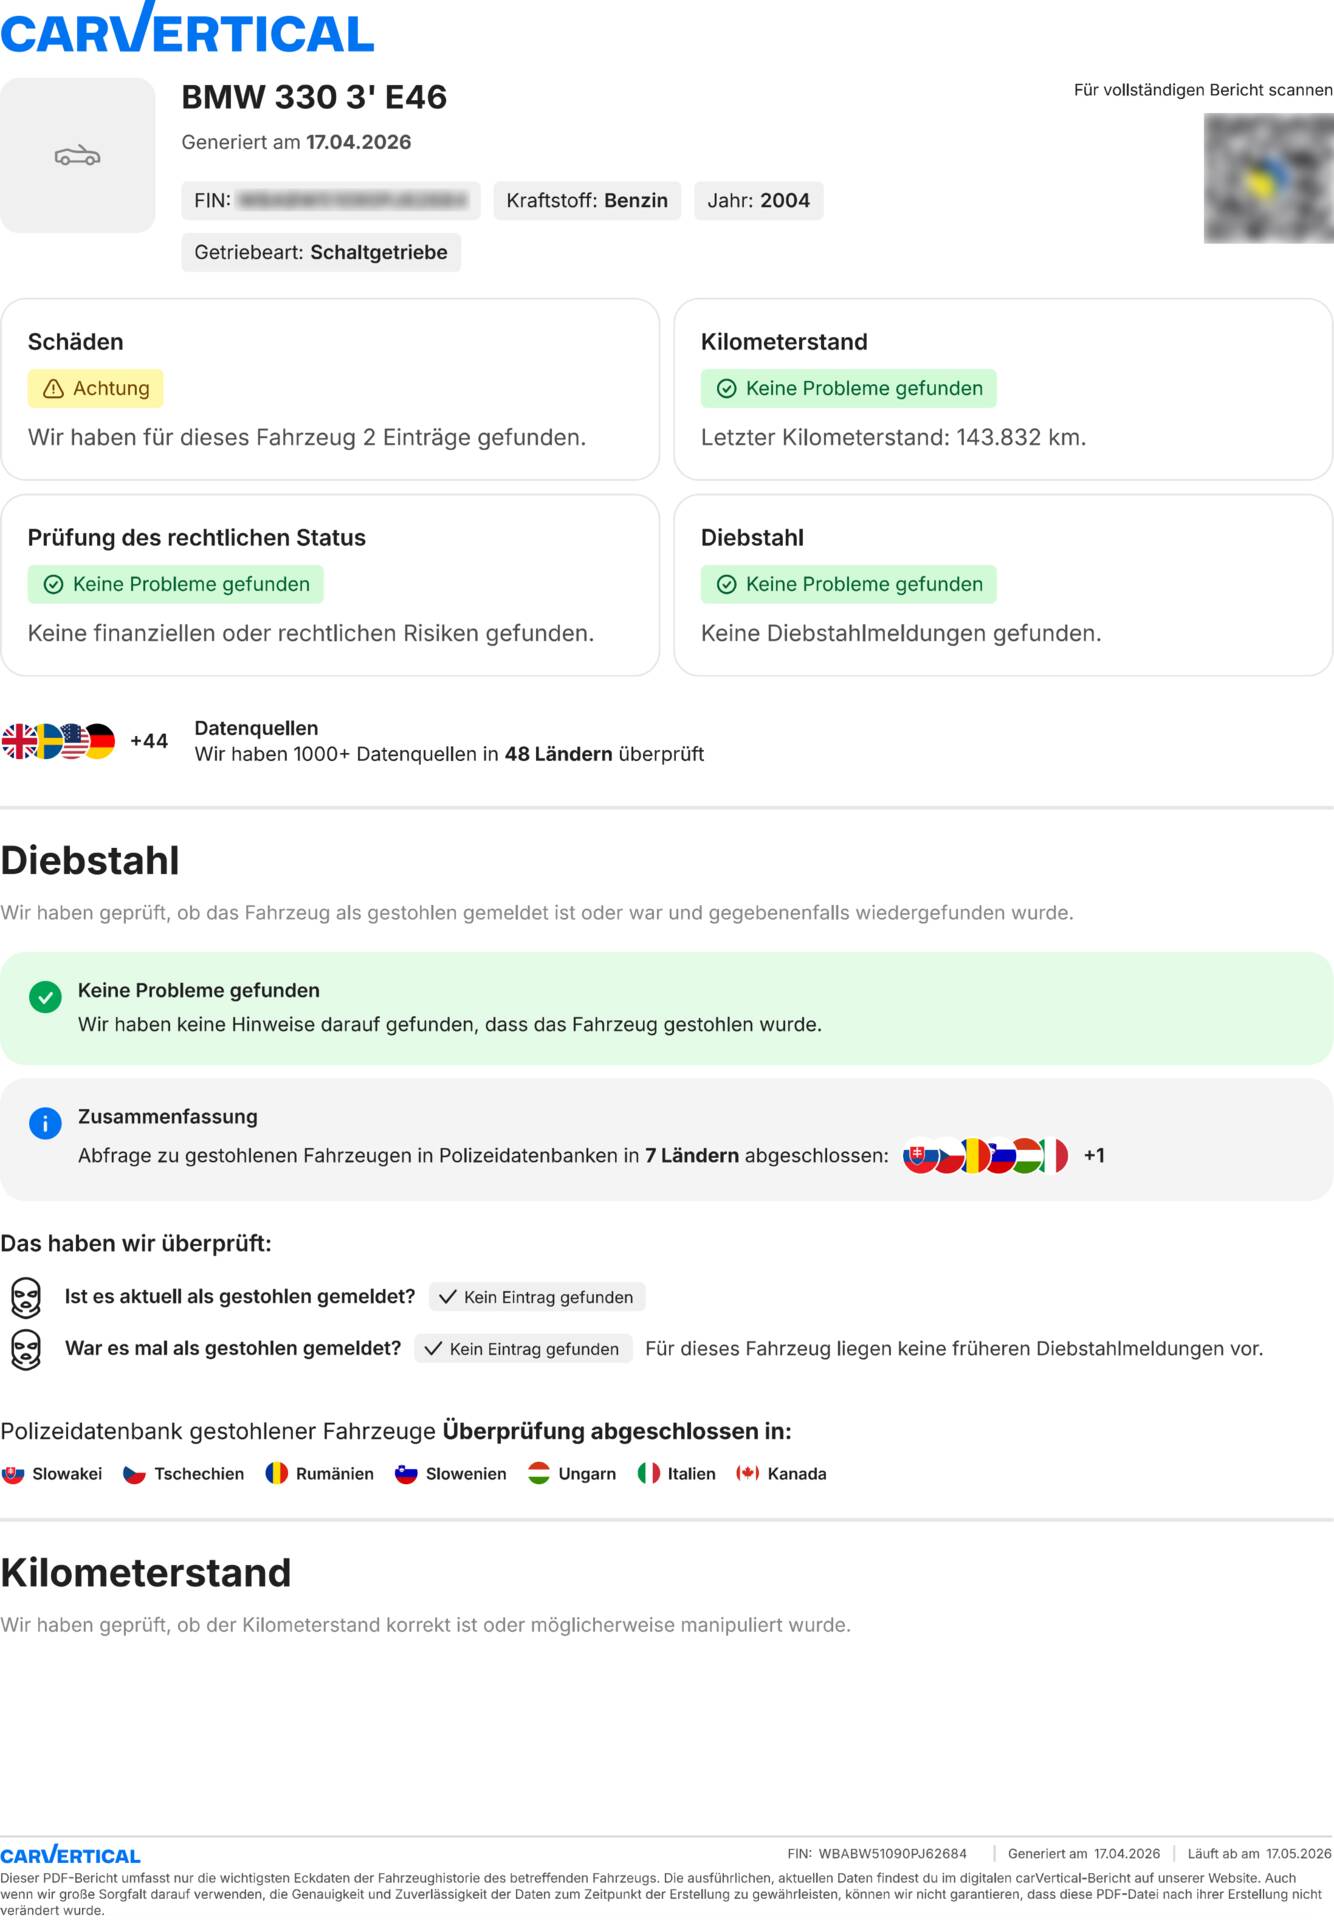
Task: Click the blurred QR code image
Action: pos(1268,178)
